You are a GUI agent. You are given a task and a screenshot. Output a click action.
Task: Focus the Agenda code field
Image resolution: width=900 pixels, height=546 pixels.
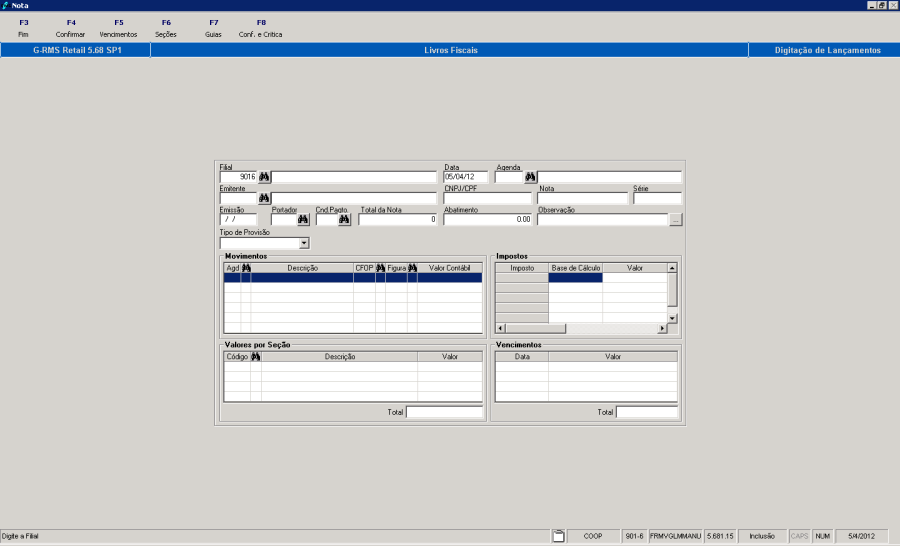coord(509,177)
